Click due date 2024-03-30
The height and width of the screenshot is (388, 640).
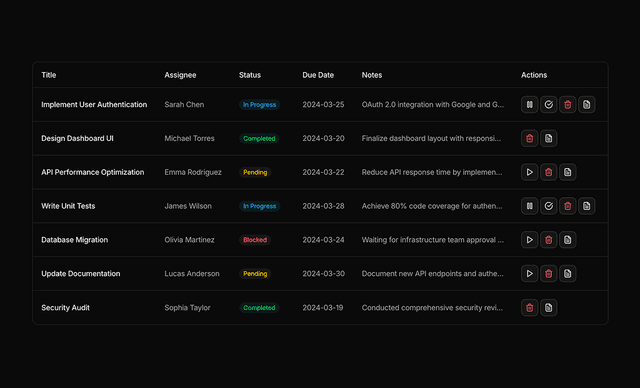[324, 274]
